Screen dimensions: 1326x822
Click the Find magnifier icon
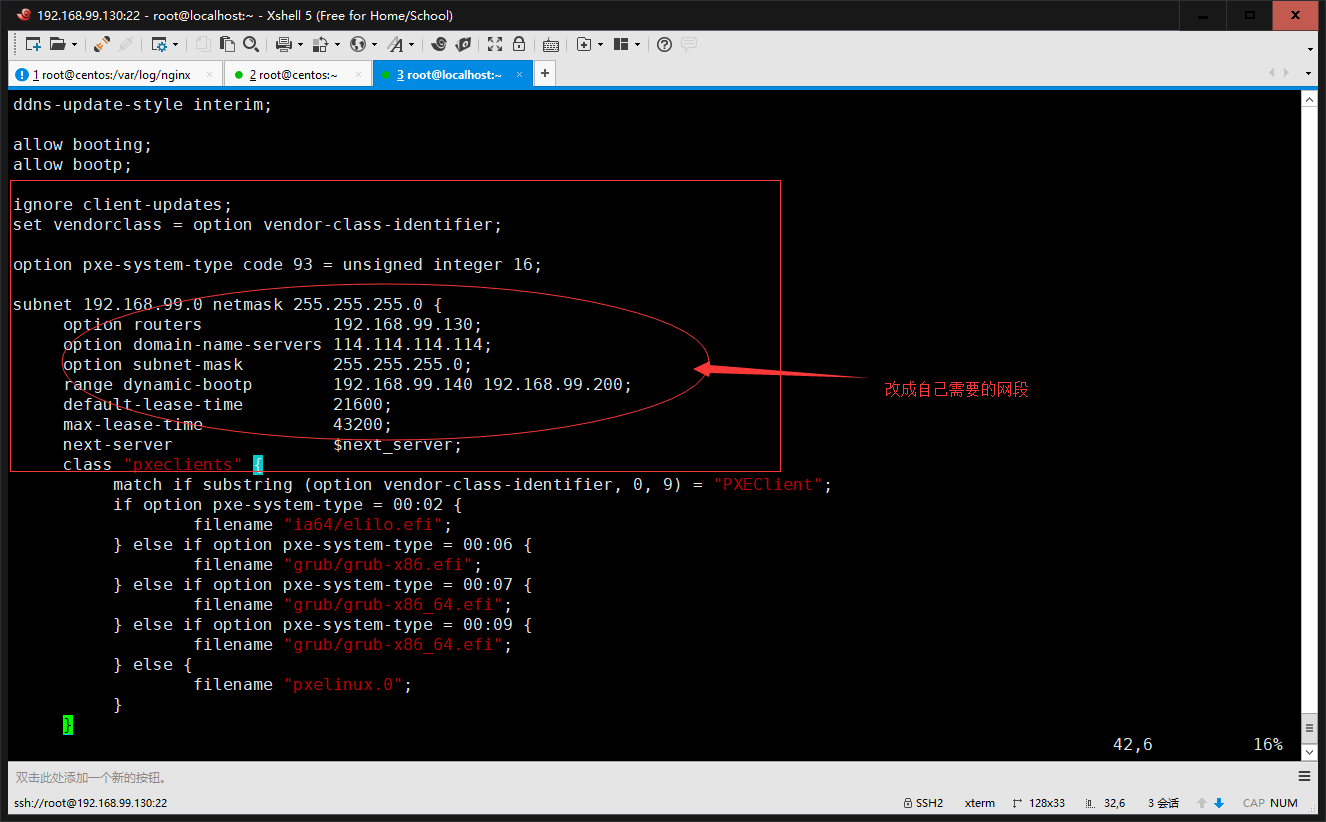point(250,44)
